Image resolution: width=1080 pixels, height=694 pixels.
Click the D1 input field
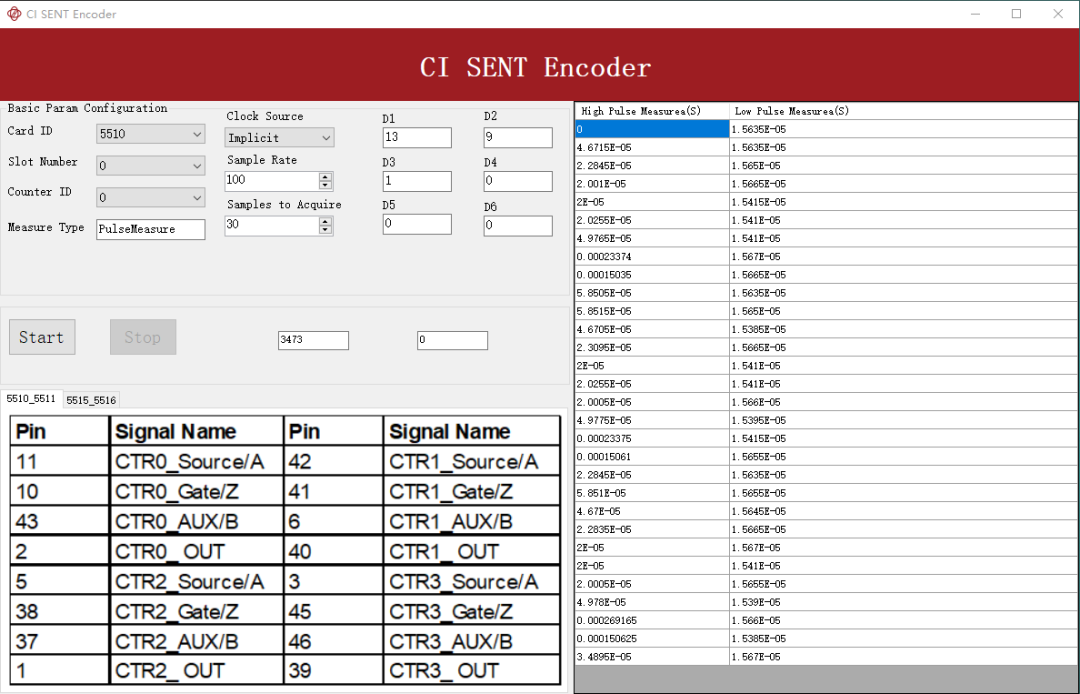tap(416, 137)
